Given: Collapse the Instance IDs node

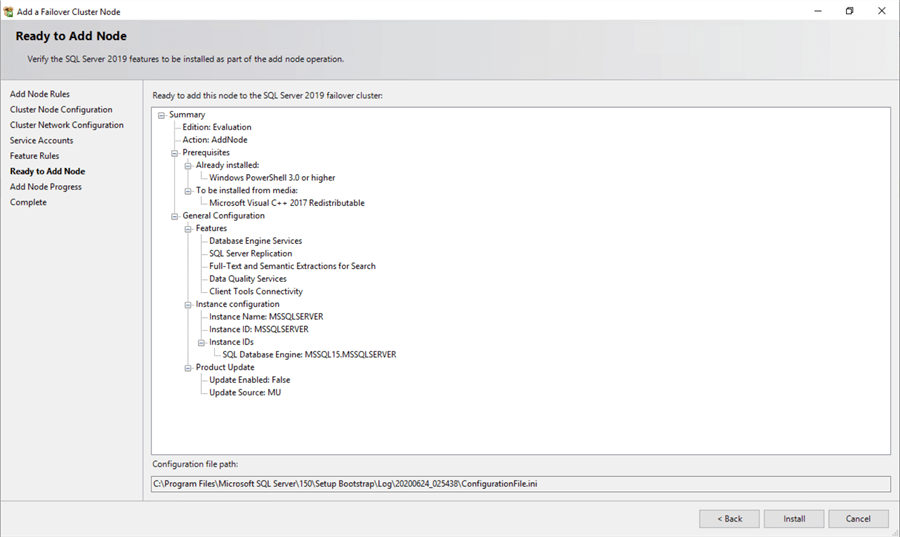Looking at the screenshot, I should pyautogui.click(x=201, y=343).
